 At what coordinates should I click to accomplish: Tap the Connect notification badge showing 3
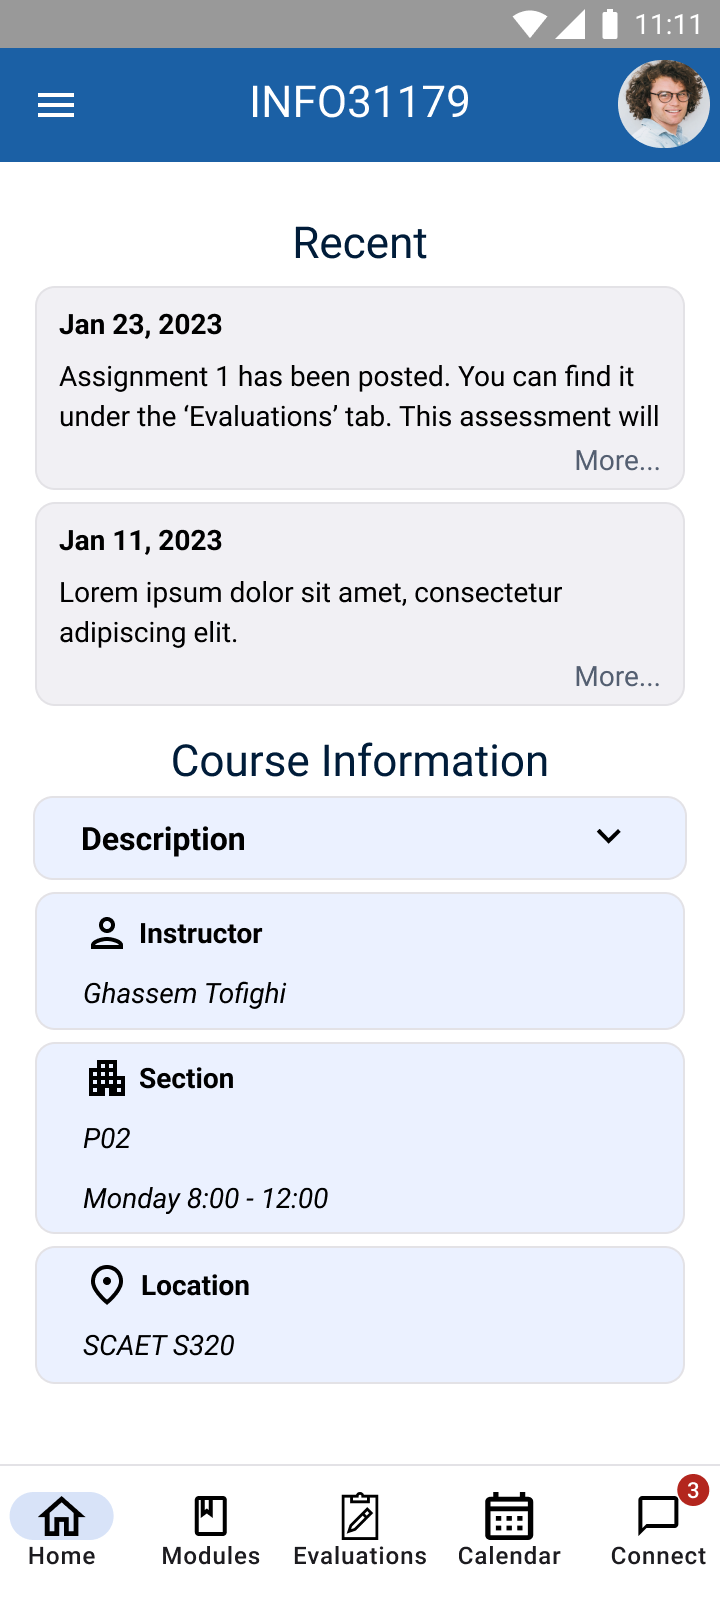tap(692, 1490)
